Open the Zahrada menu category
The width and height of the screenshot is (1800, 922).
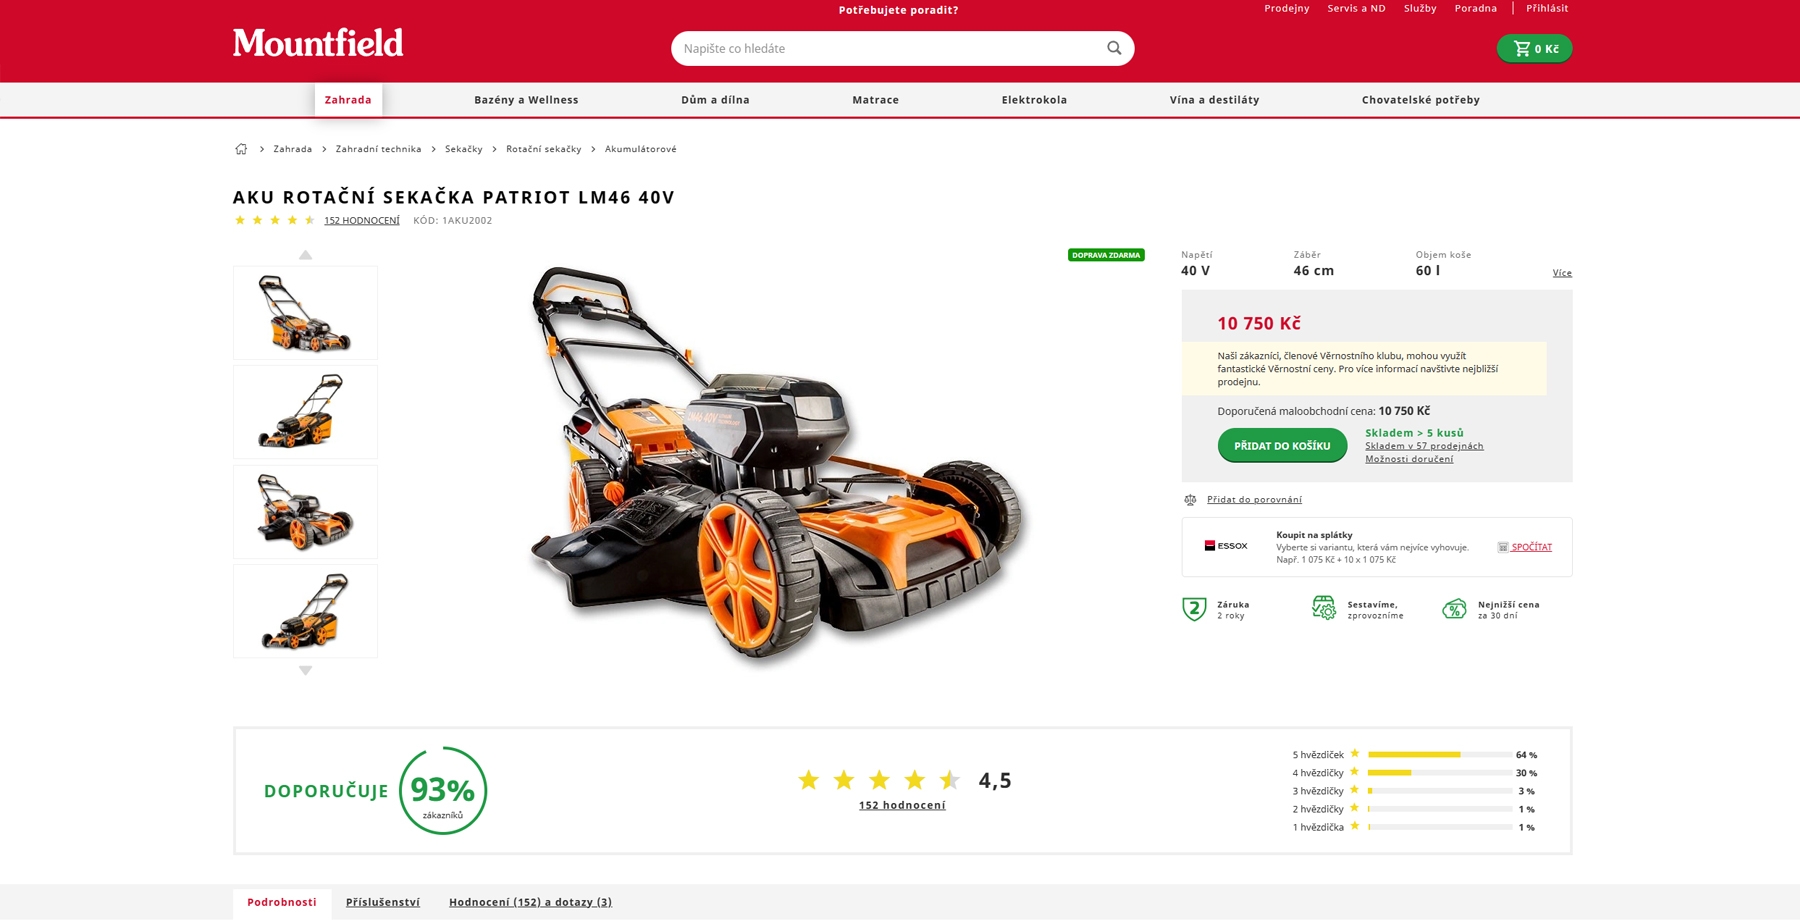348,100
